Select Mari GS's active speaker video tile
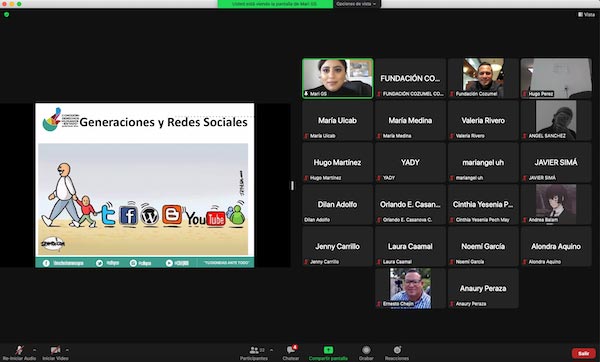Screen dimensions: 600x362 tap(338, 78)
